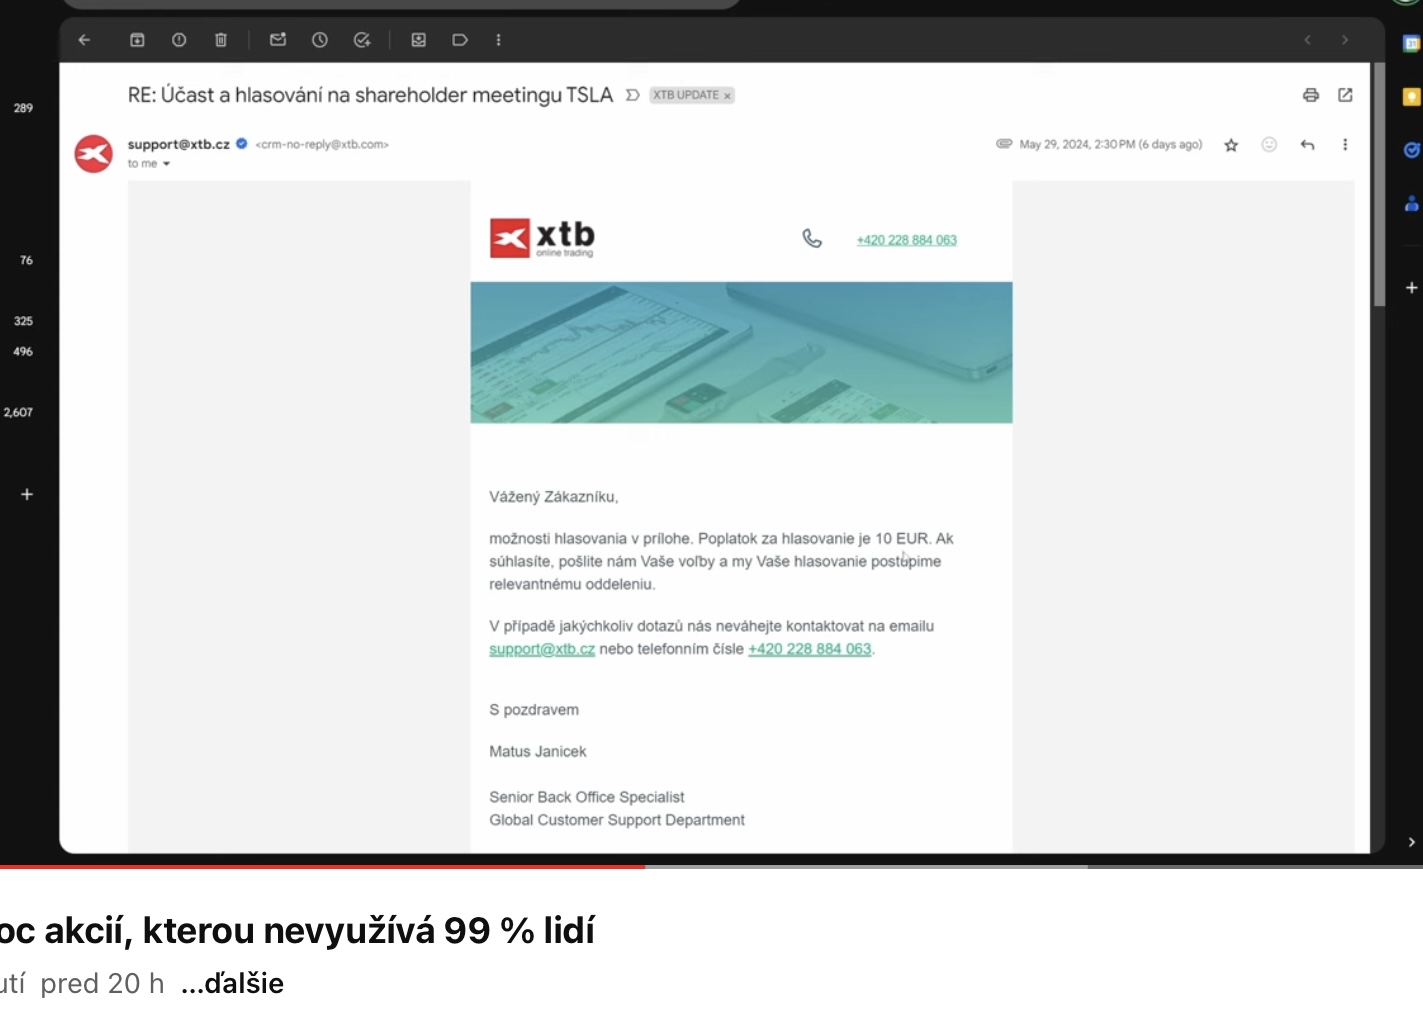The image size is (1423, 1030).
Task: Remove the XTB UPDATE label
Action: point(727,96)
